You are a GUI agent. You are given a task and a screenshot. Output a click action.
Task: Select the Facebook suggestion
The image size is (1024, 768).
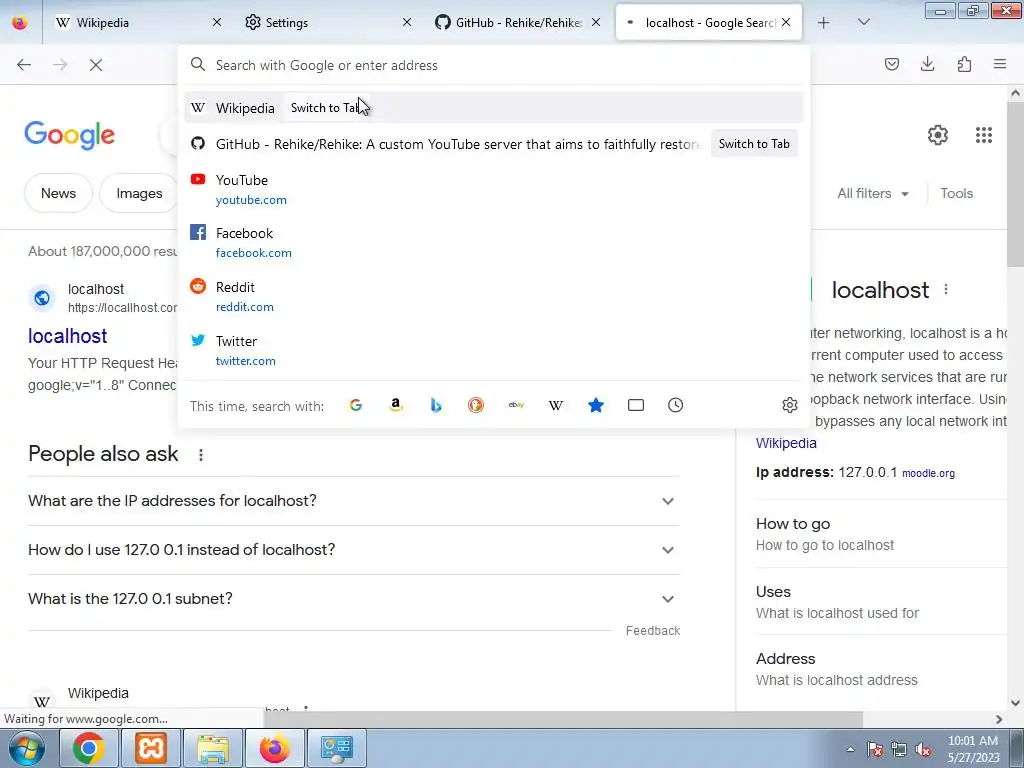click(x=493, y=243)
